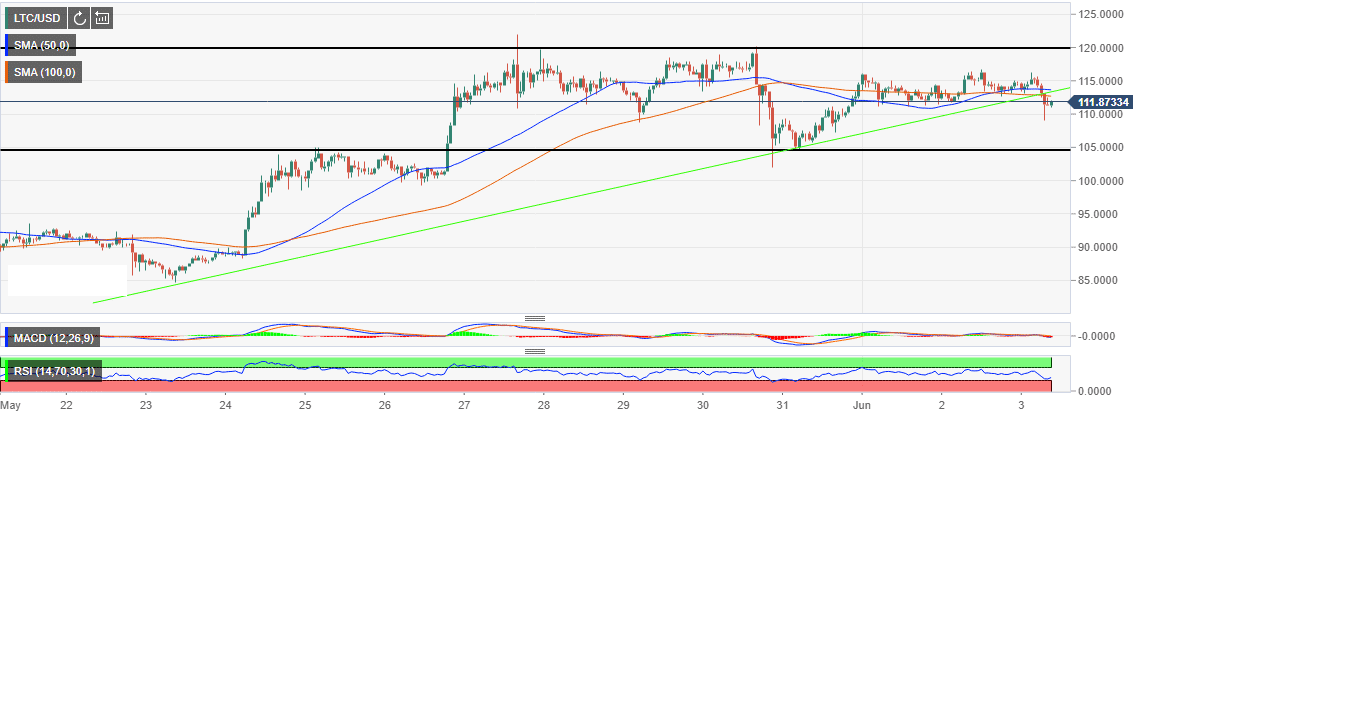Click the resize handle above the RSI panel
This screenshot has height=711, width=1366.
pos(535,351)
